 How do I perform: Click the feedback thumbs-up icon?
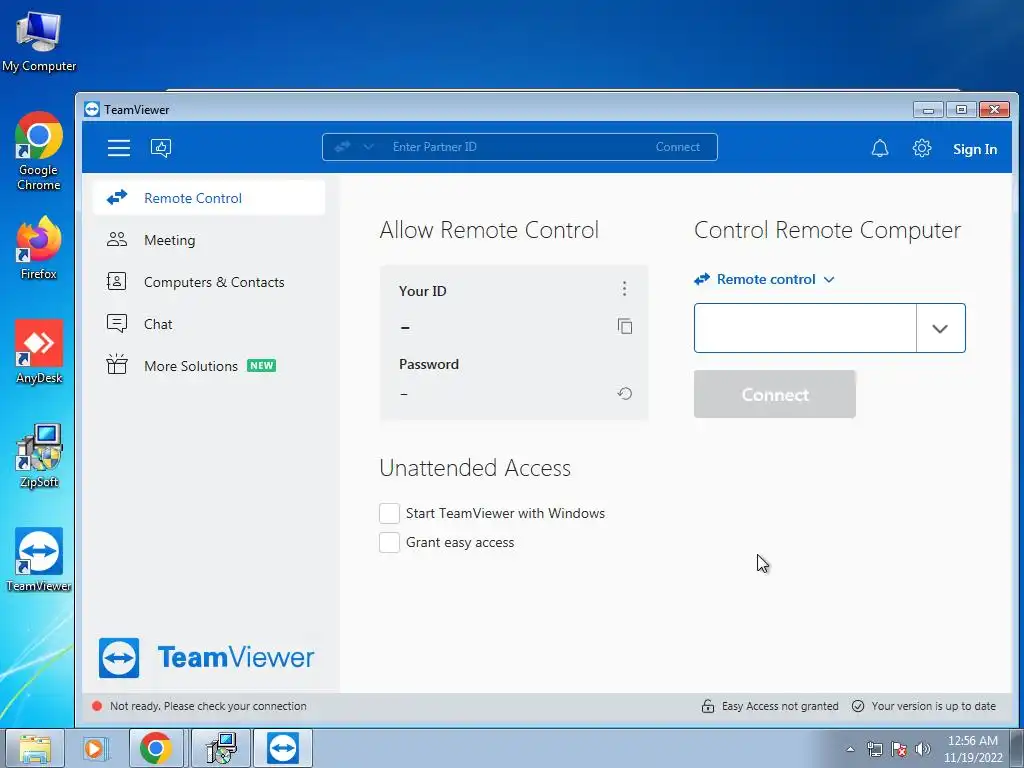[161, 148]
